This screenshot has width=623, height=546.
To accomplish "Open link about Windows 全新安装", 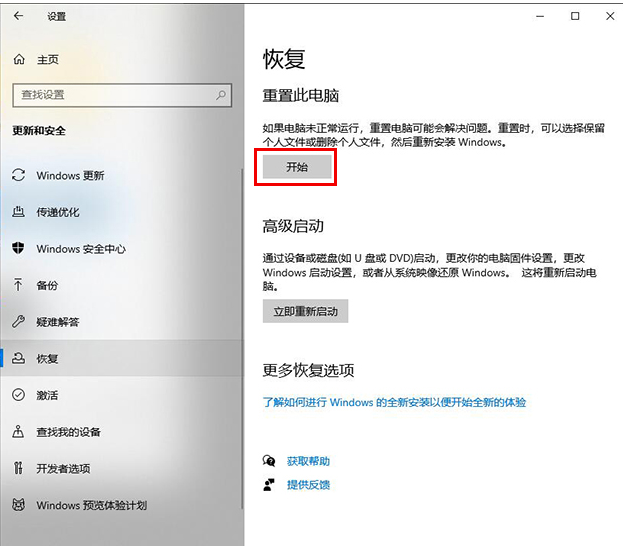I will [x=394, y=402].
